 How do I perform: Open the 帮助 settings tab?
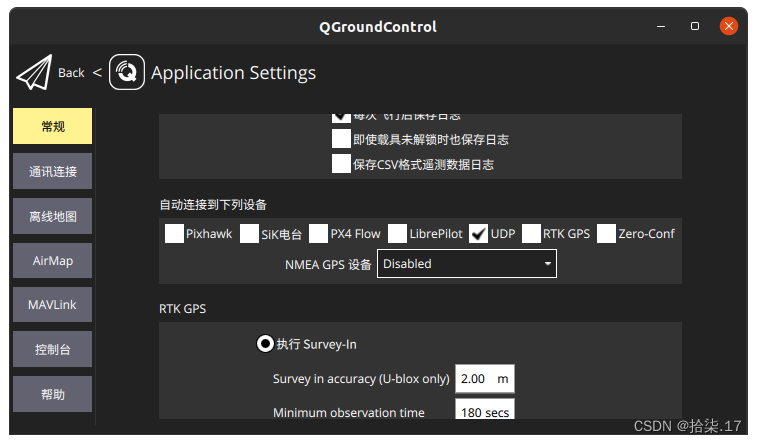click(53, 394)
